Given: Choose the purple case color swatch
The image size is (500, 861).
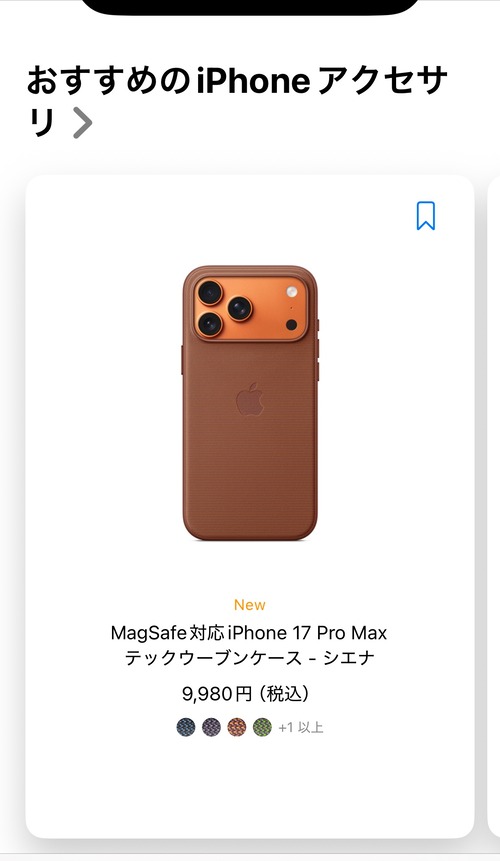Looking at the screenshot, I should [x=211, y=728].
